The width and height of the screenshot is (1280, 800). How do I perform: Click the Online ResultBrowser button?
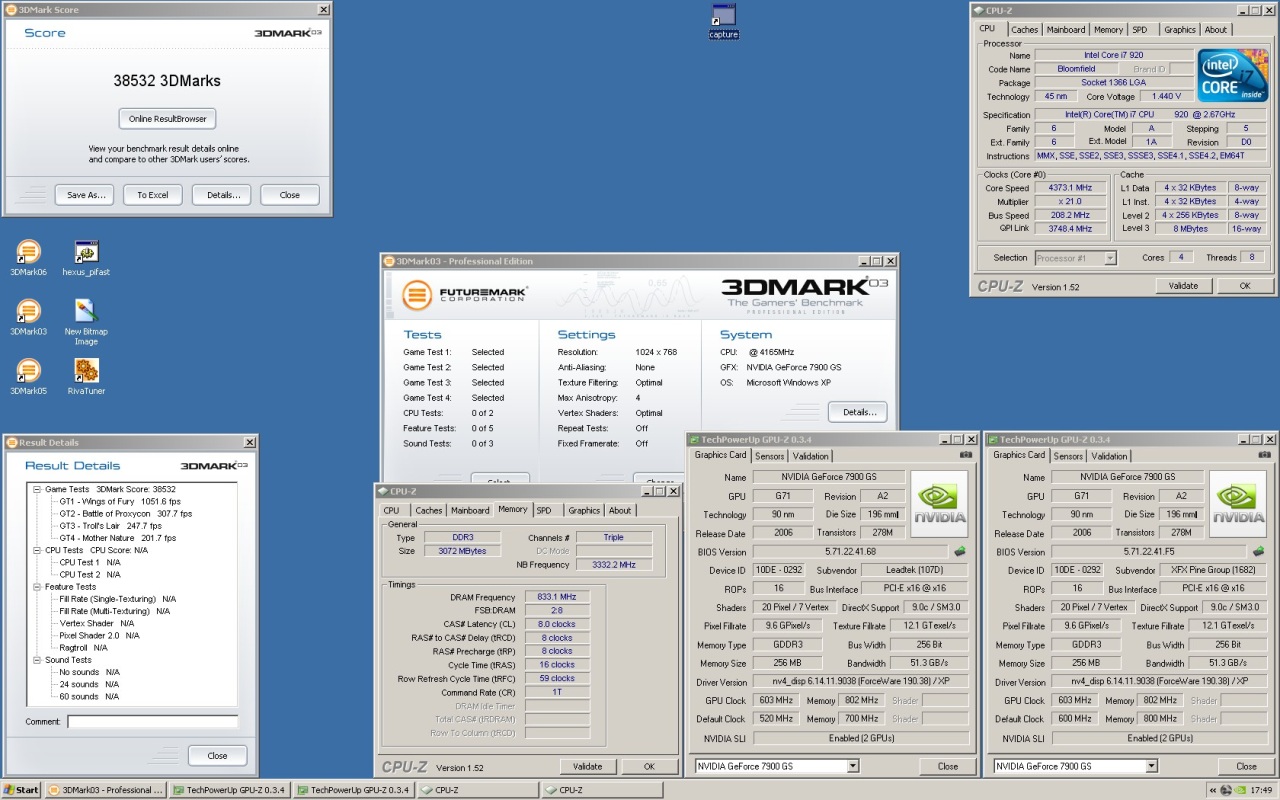click(167, 118)
